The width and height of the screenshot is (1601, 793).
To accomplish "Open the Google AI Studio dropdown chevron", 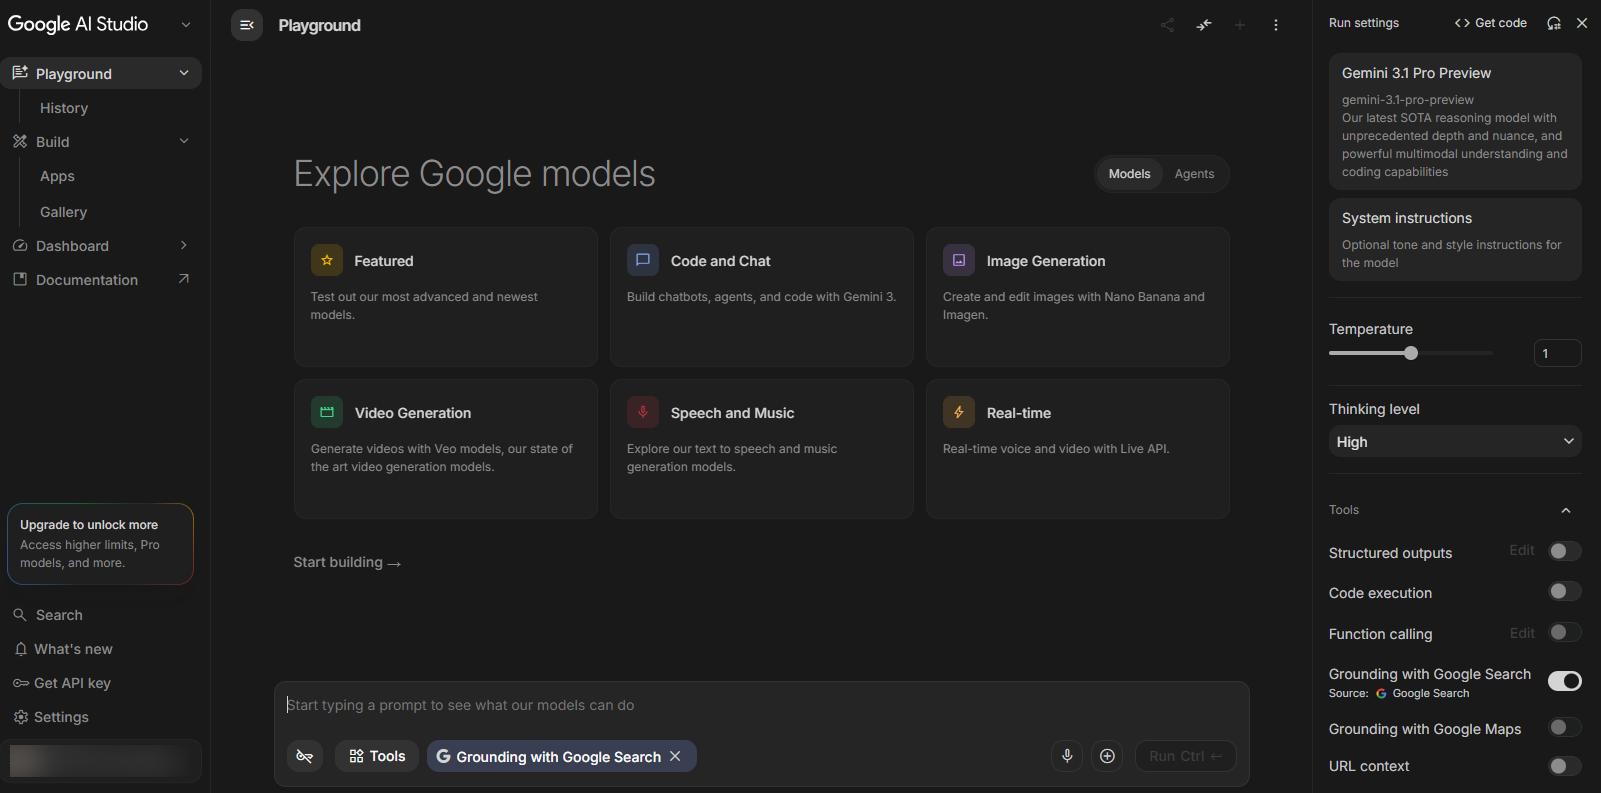I will (185, 25).
